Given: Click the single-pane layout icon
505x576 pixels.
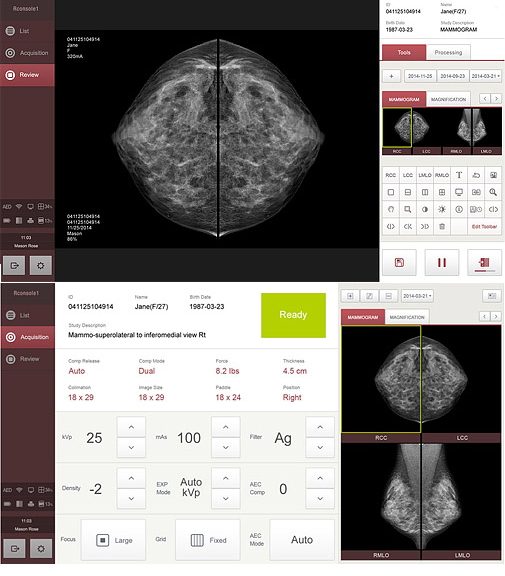Looking at the screenshot, I should tap(391, 192).
